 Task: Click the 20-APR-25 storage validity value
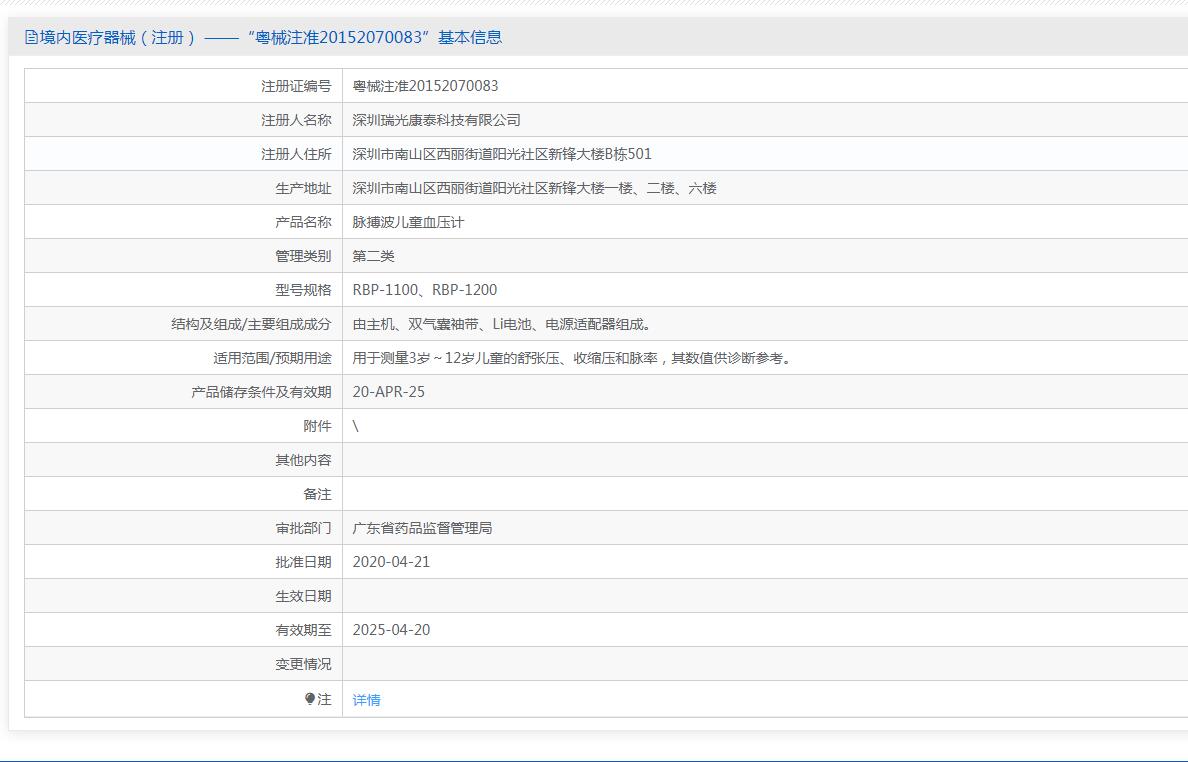click(388, 392)
